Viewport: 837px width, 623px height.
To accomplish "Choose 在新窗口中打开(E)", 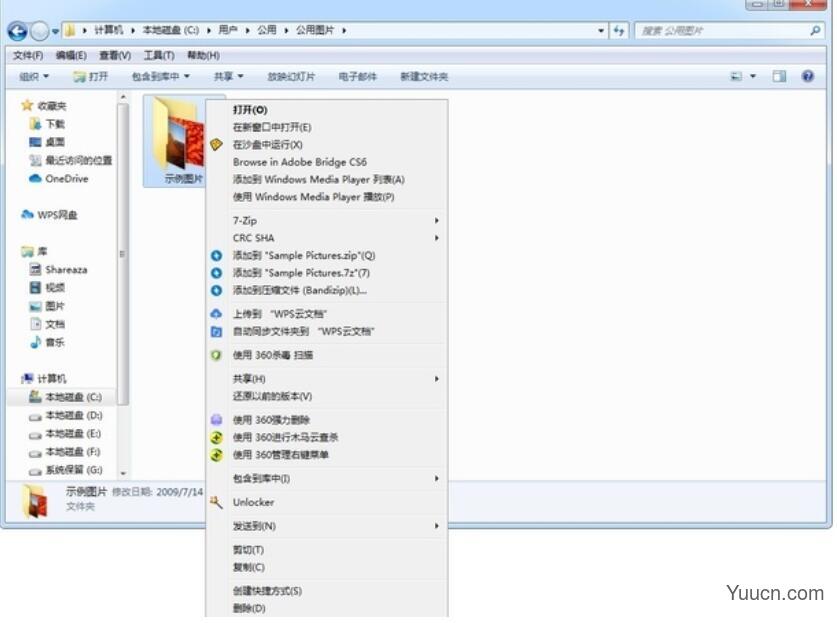I will pos(327,127).
